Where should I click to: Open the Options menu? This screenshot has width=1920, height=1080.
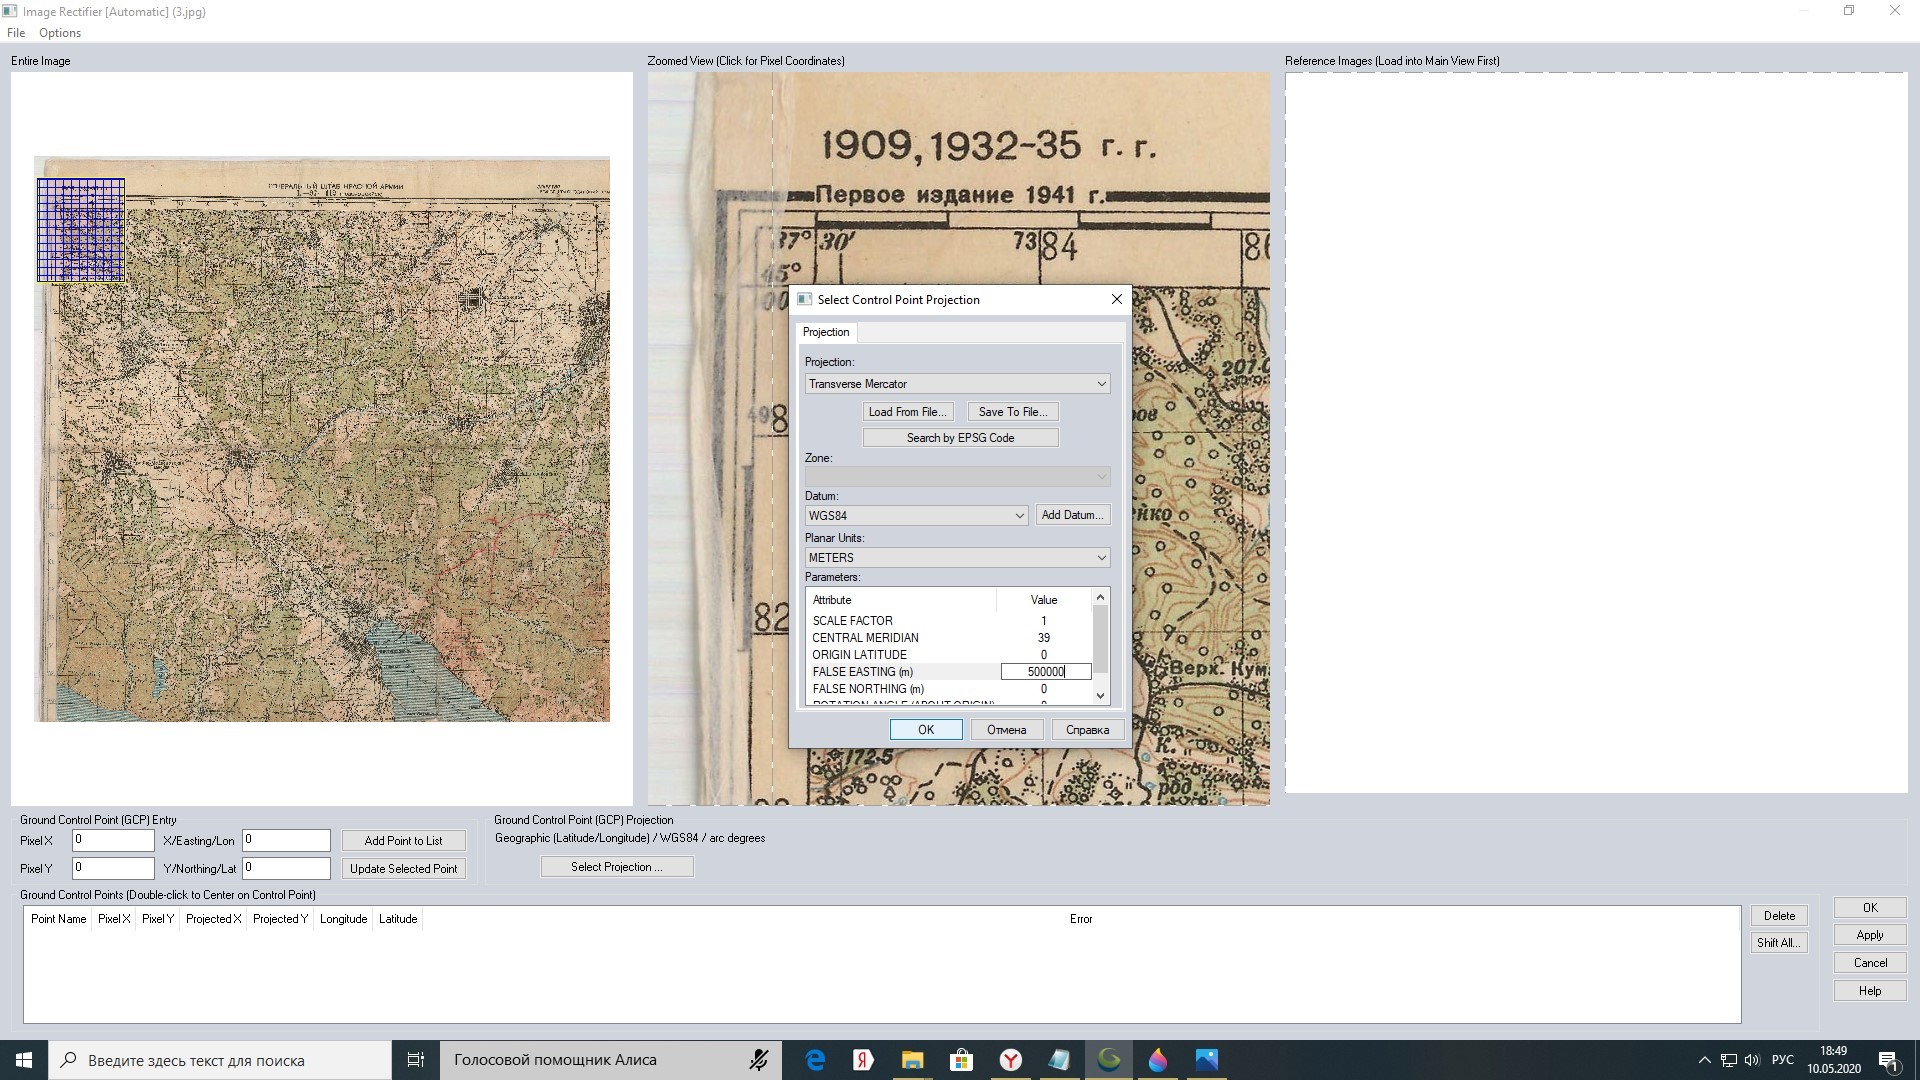click(60, 33)
